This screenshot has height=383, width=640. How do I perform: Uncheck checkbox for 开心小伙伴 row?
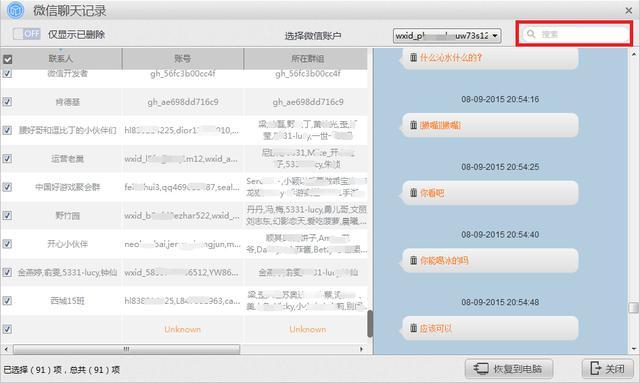tap(7, 244)
